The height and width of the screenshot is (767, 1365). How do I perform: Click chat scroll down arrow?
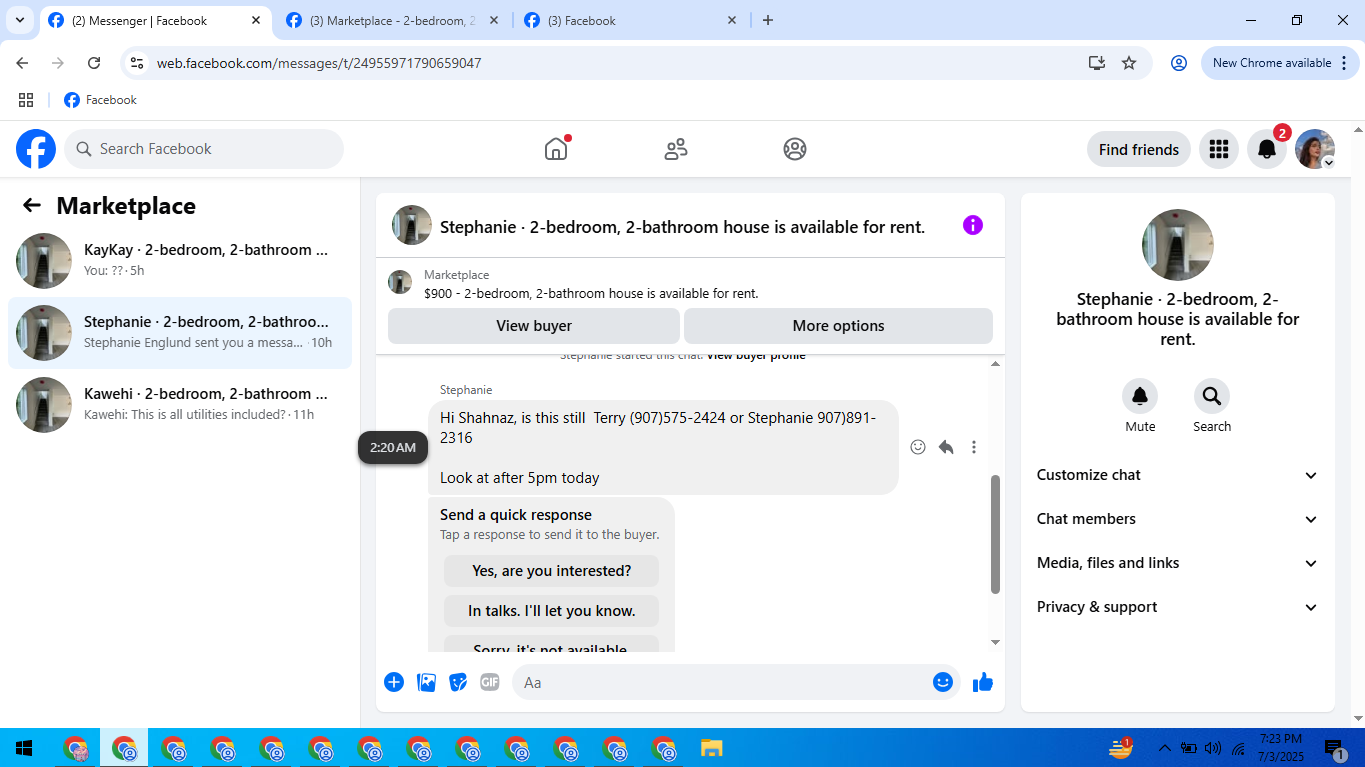995,642
